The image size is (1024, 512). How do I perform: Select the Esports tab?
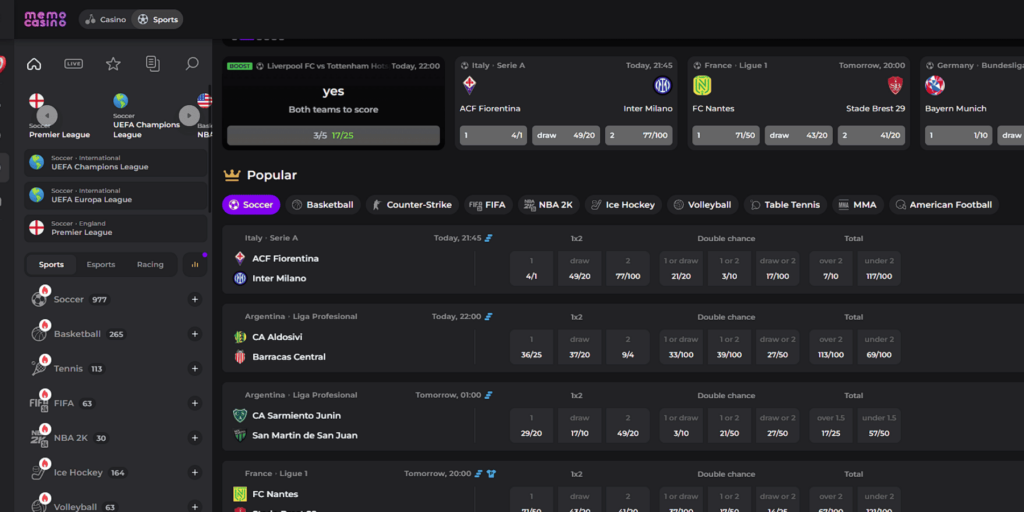(x=101, y=264)
